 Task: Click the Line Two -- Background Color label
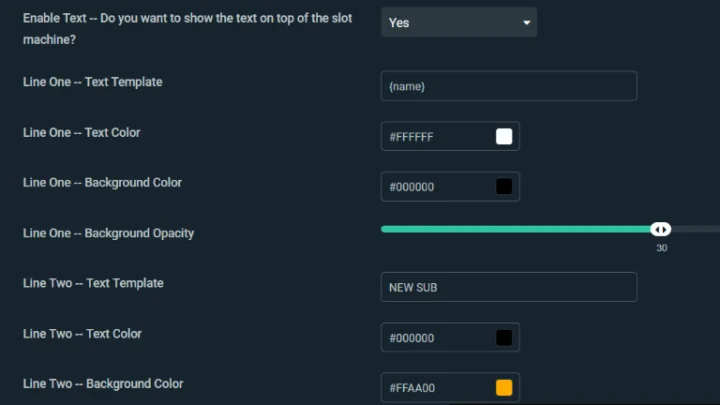pos(103,383)
